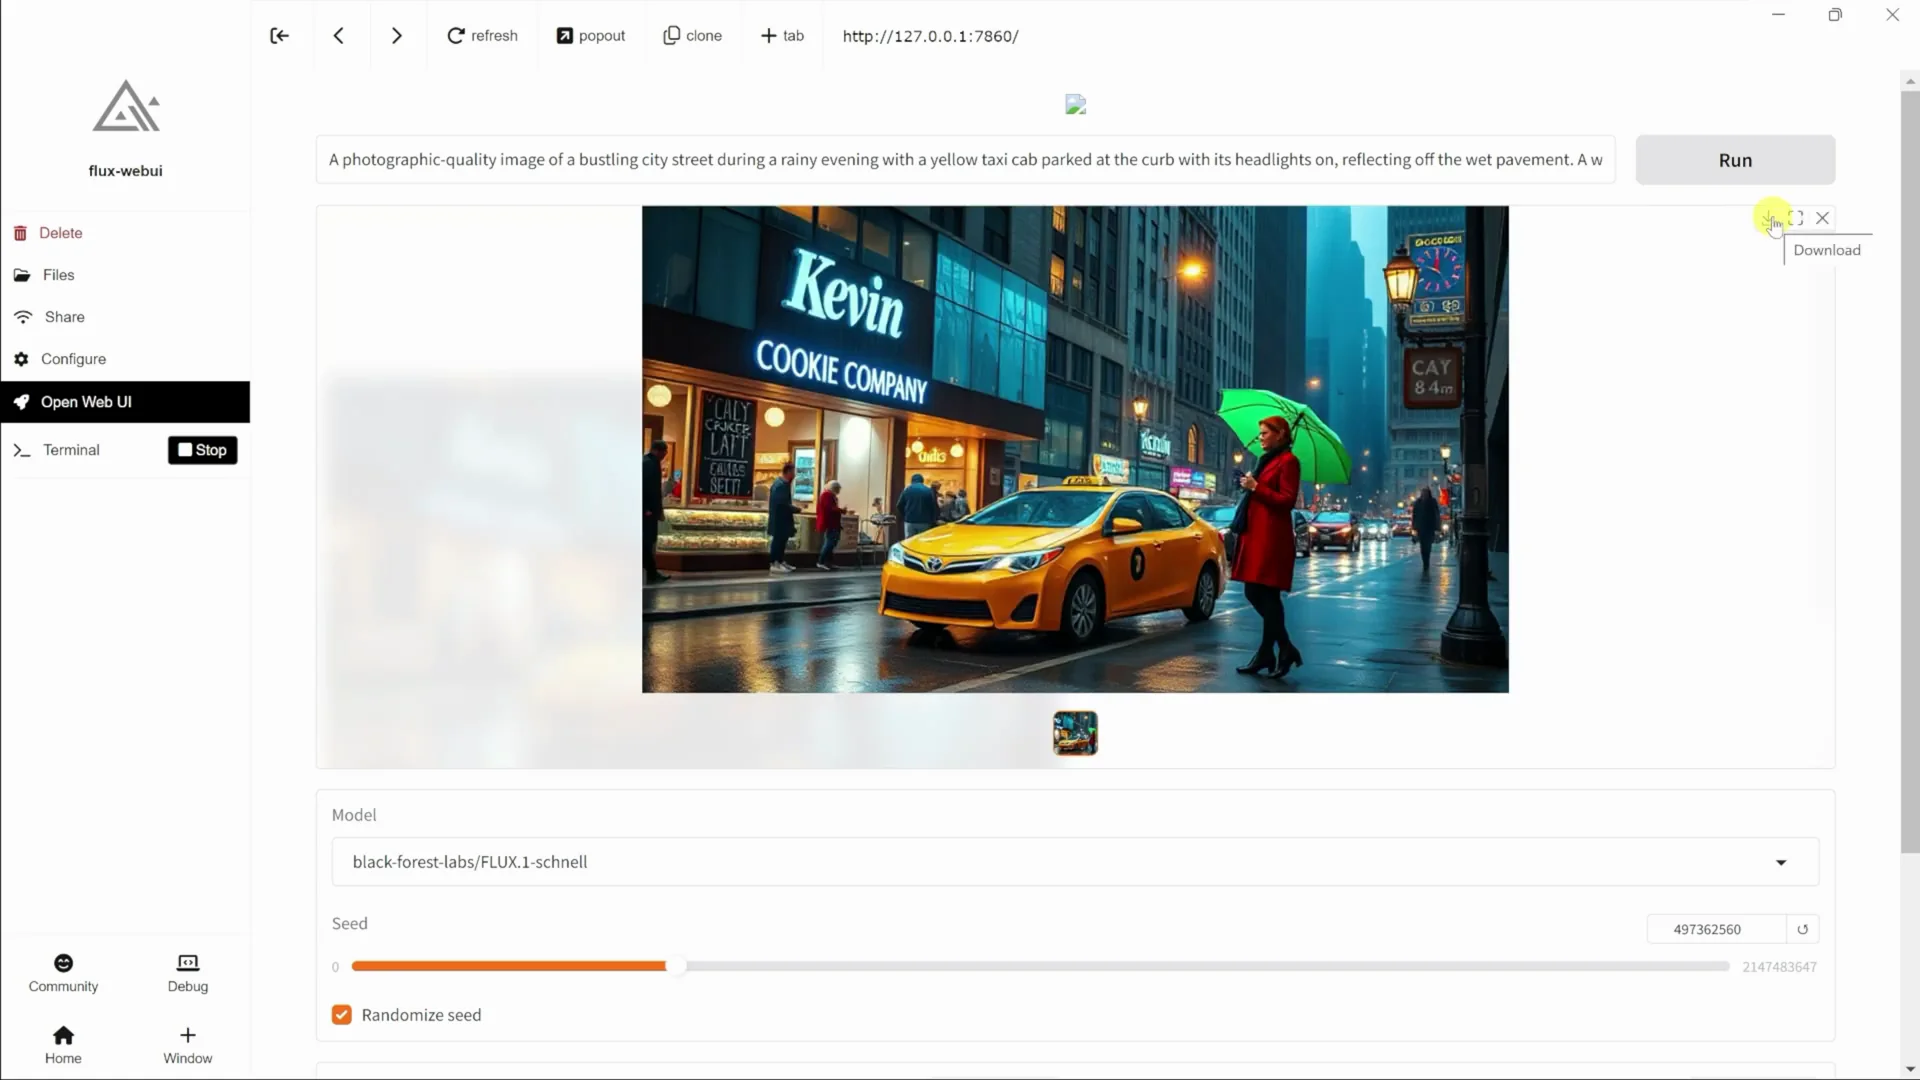Viewport: 1920px width, 1080px height.
Task: Open a new tab with the tab button
Action: [x=782, y=35]
